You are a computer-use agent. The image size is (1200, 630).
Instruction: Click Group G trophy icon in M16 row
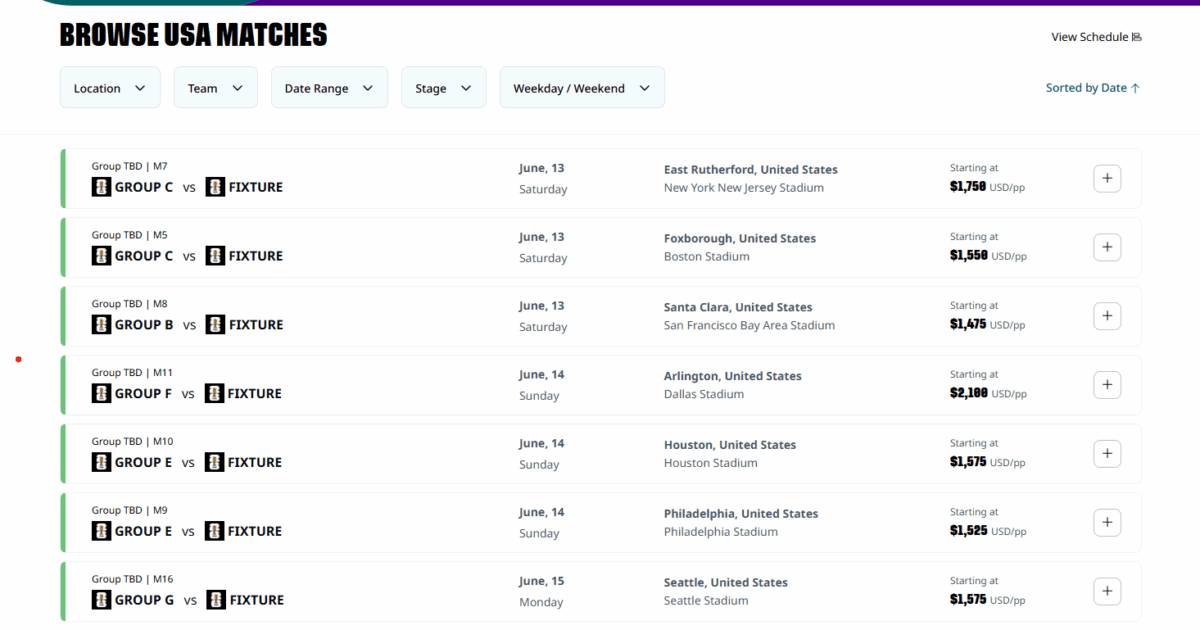tap(101, 600)
